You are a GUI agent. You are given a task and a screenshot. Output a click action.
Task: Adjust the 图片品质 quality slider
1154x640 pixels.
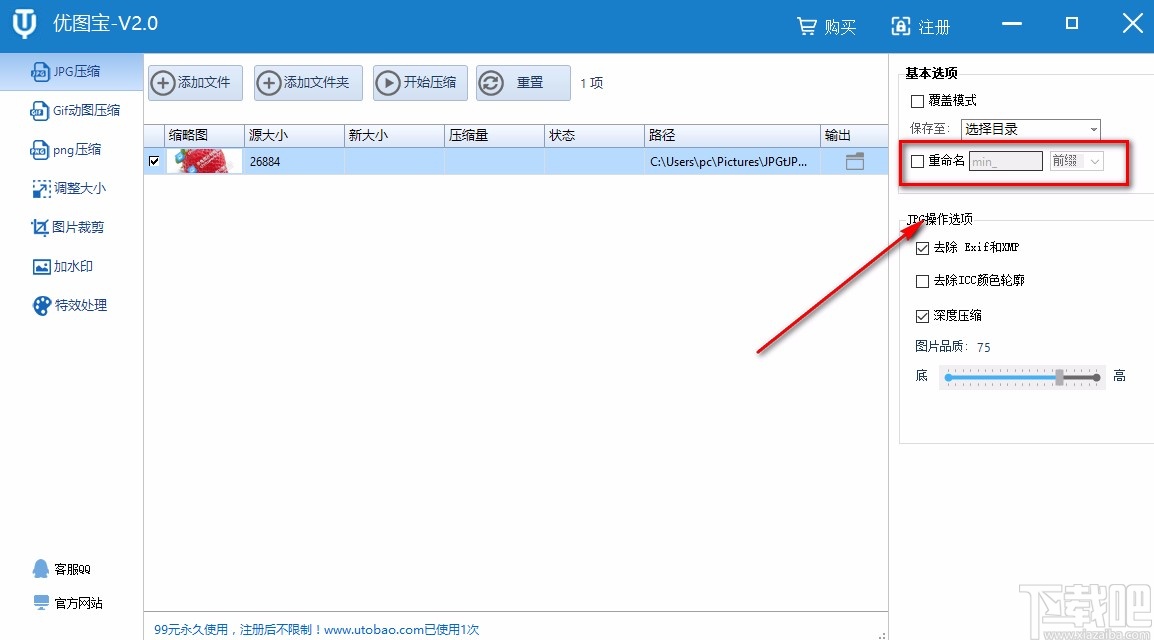pos(1060,377)
